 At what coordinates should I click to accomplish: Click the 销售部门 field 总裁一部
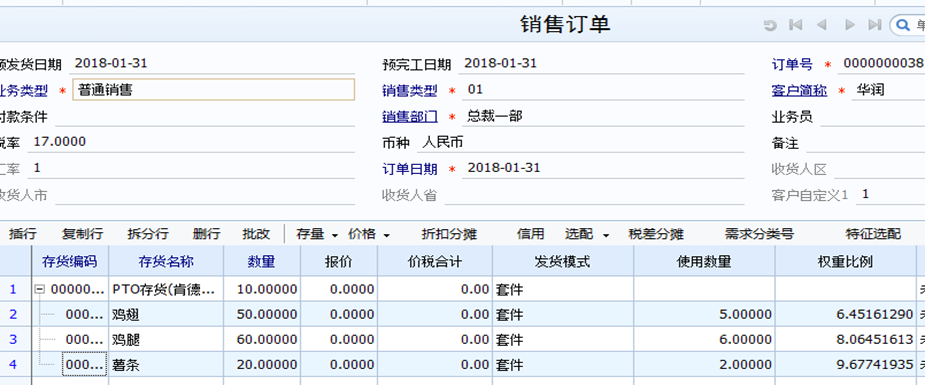(603, 116)
